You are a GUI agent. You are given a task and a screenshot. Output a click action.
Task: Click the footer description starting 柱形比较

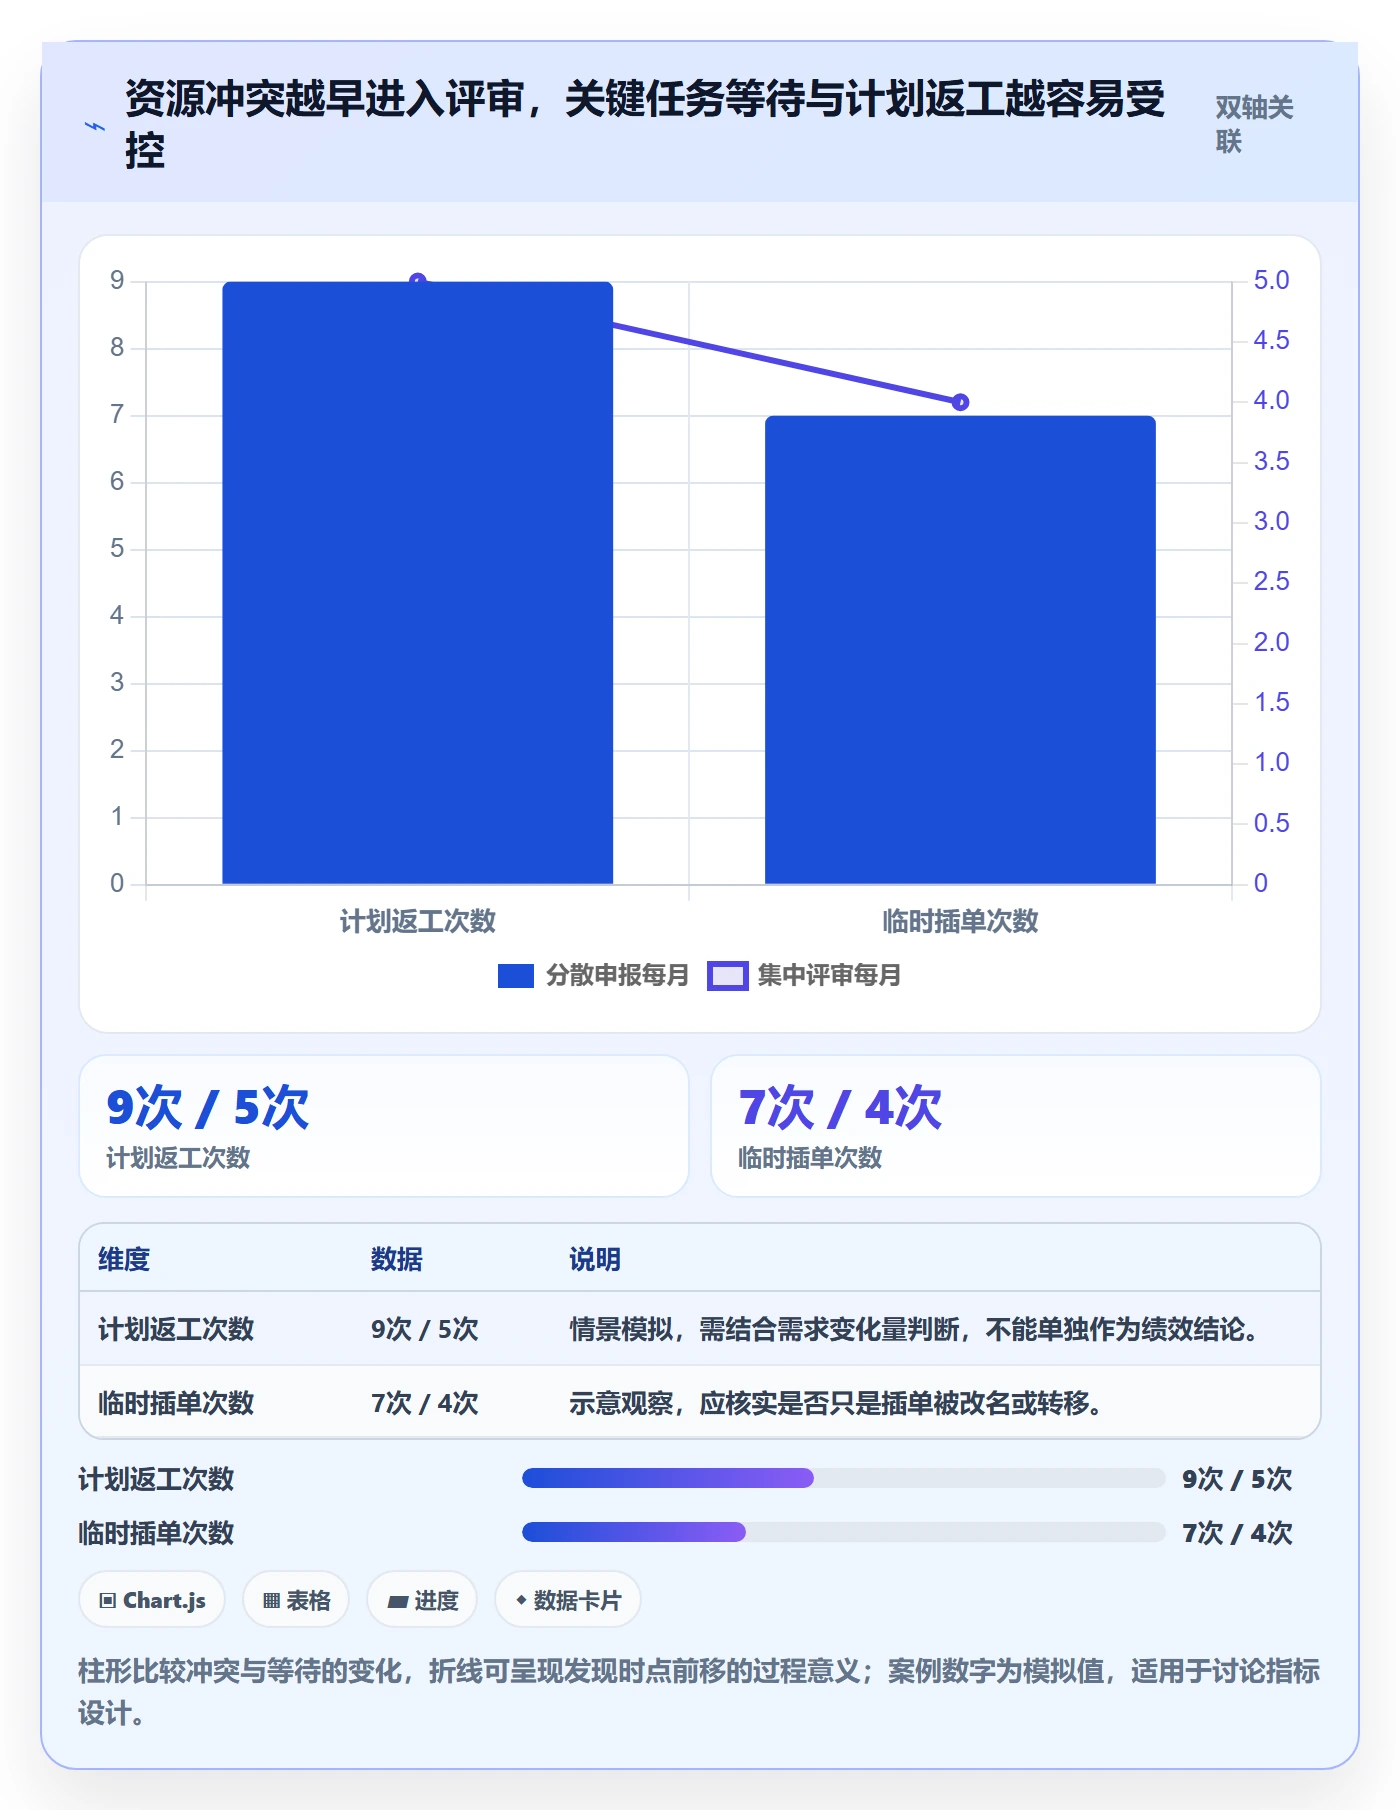[x=699, y=1692]
